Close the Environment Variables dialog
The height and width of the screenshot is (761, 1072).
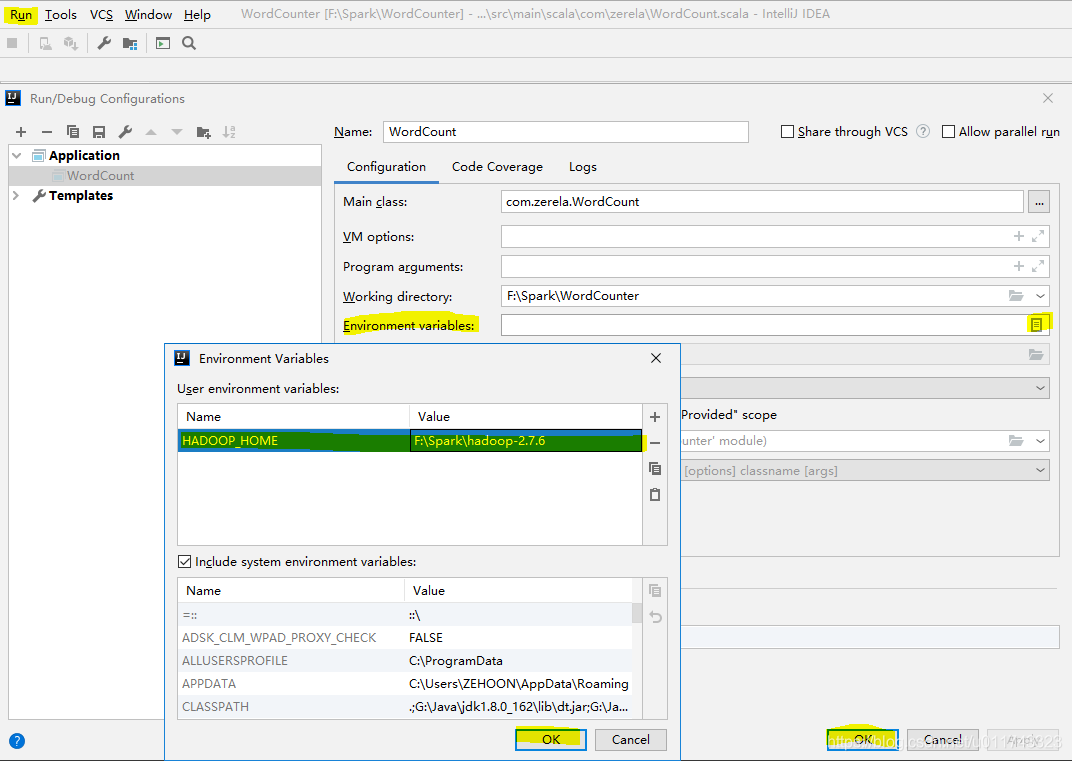pos(656,358)
